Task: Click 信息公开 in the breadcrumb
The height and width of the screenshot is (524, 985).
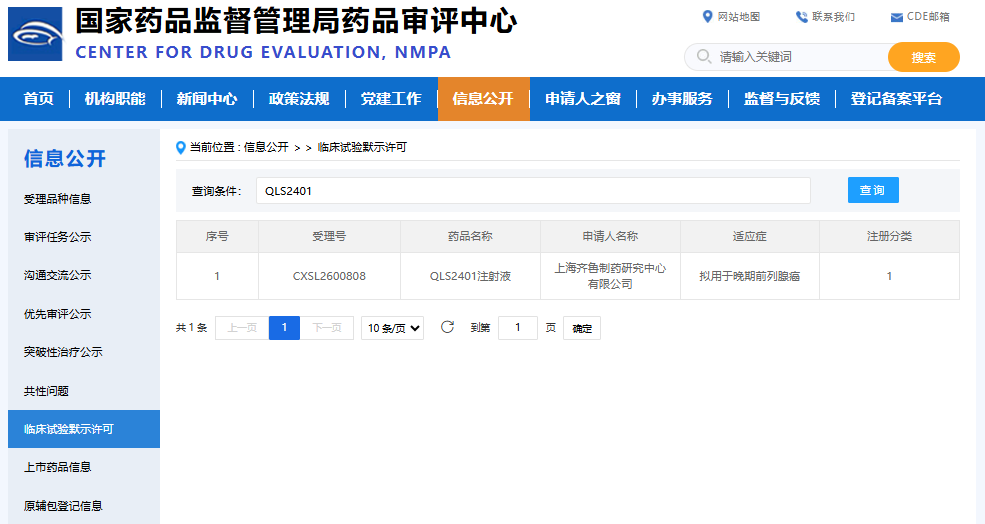Action: 266,147
